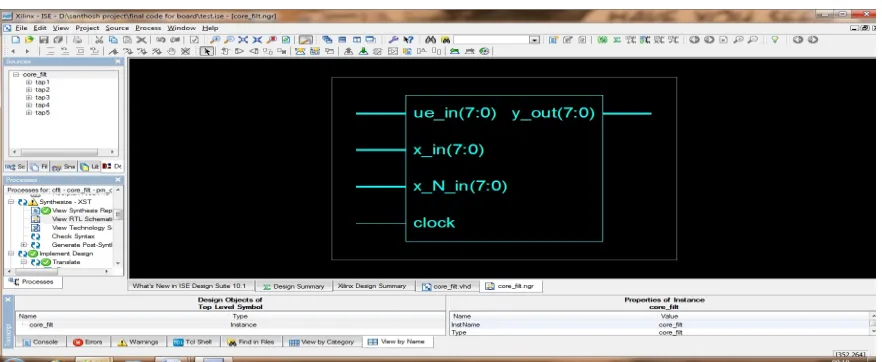Click the Zoom Out magnifier icon
882x362 pixels.
pyautogui.click(x=229, y=40)
